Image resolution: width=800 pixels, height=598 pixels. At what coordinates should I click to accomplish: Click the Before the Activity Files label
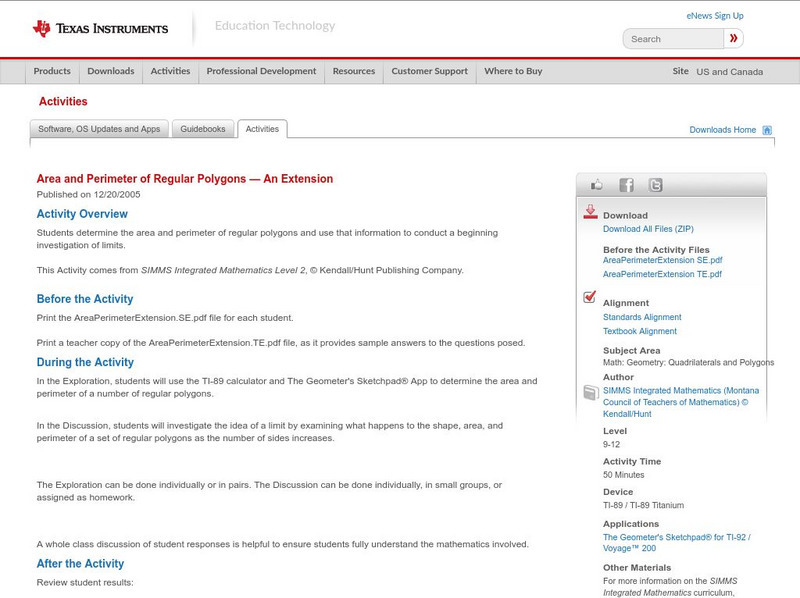[656, 250]
